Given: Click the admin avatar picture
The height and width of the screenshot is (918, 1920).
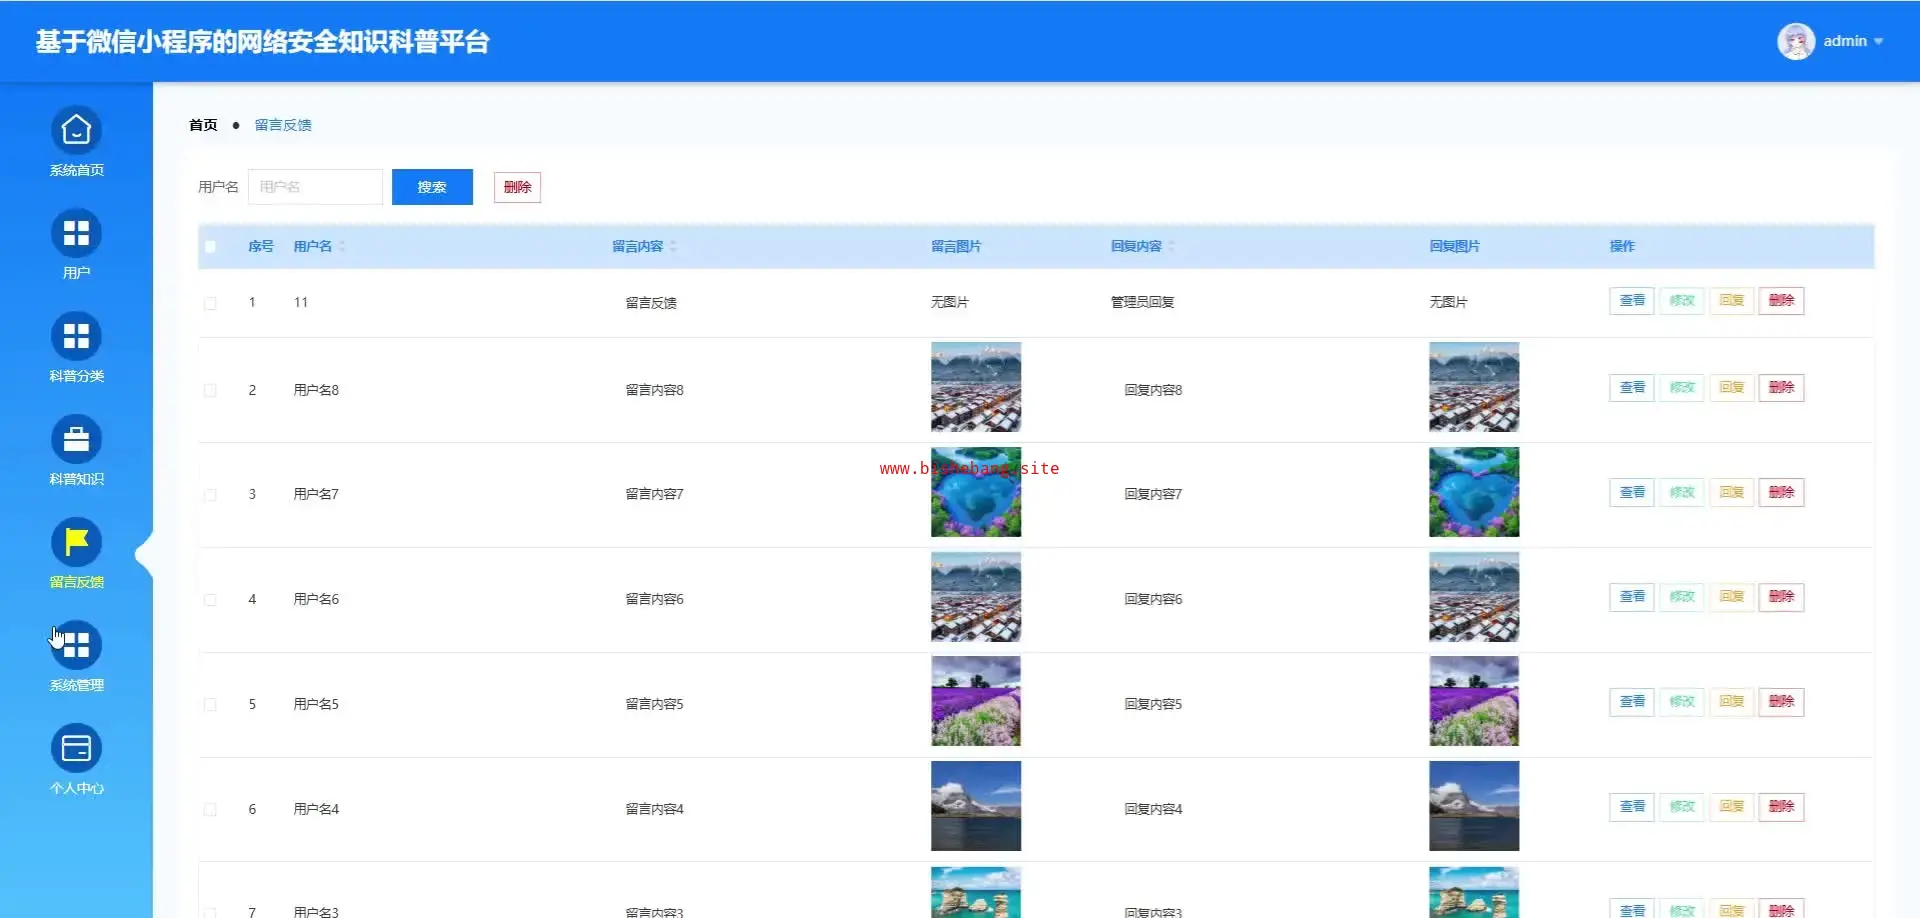Looking at the screenshot, I should click(x=1795, y=41).
